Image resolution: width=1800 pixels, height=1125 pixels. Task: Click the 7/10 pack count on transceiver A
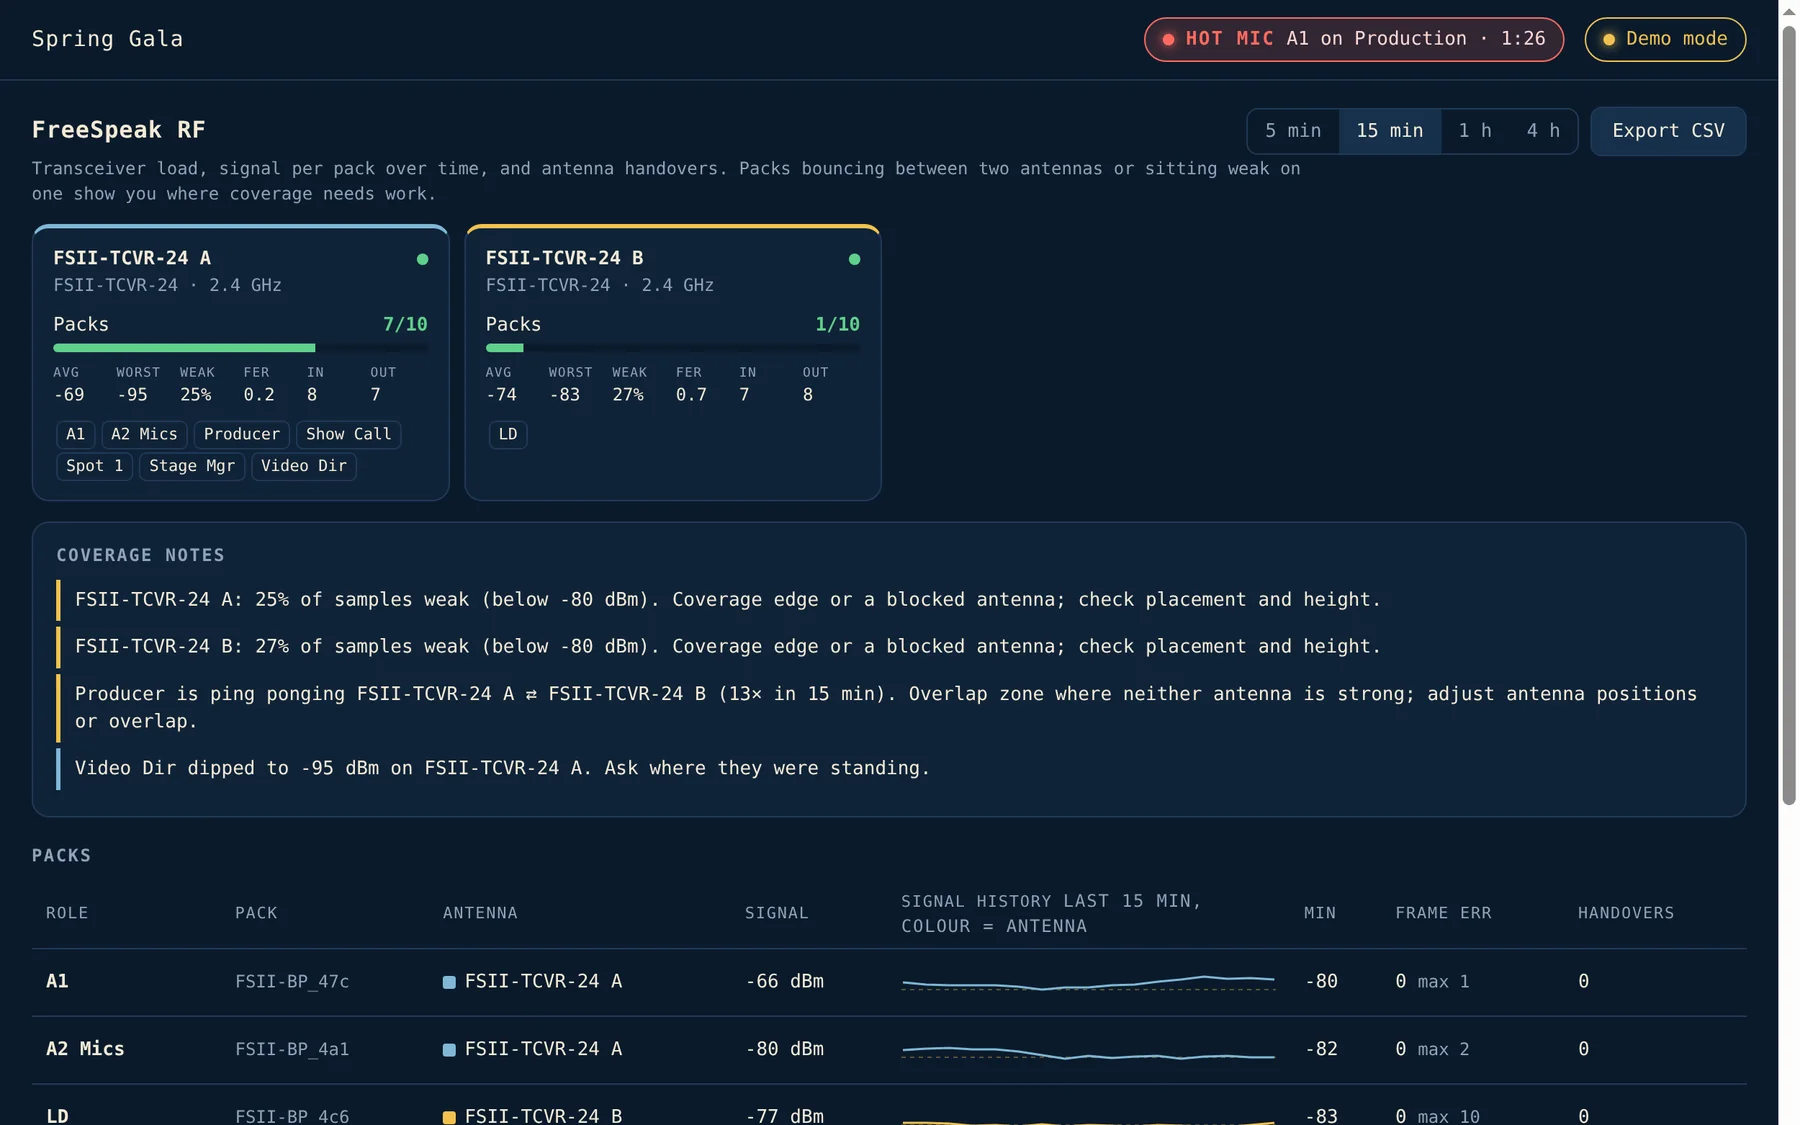[405, 324]
